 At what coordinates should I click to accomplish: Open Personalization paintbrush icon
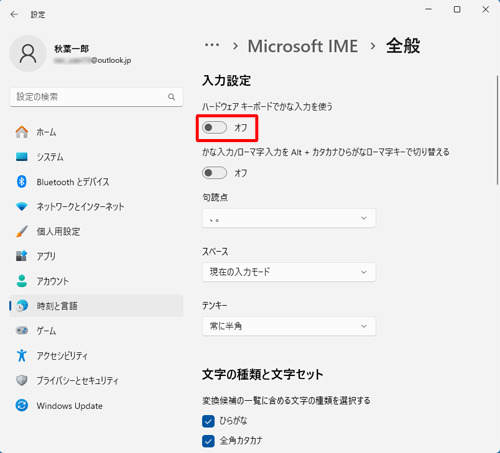[22, 231]
